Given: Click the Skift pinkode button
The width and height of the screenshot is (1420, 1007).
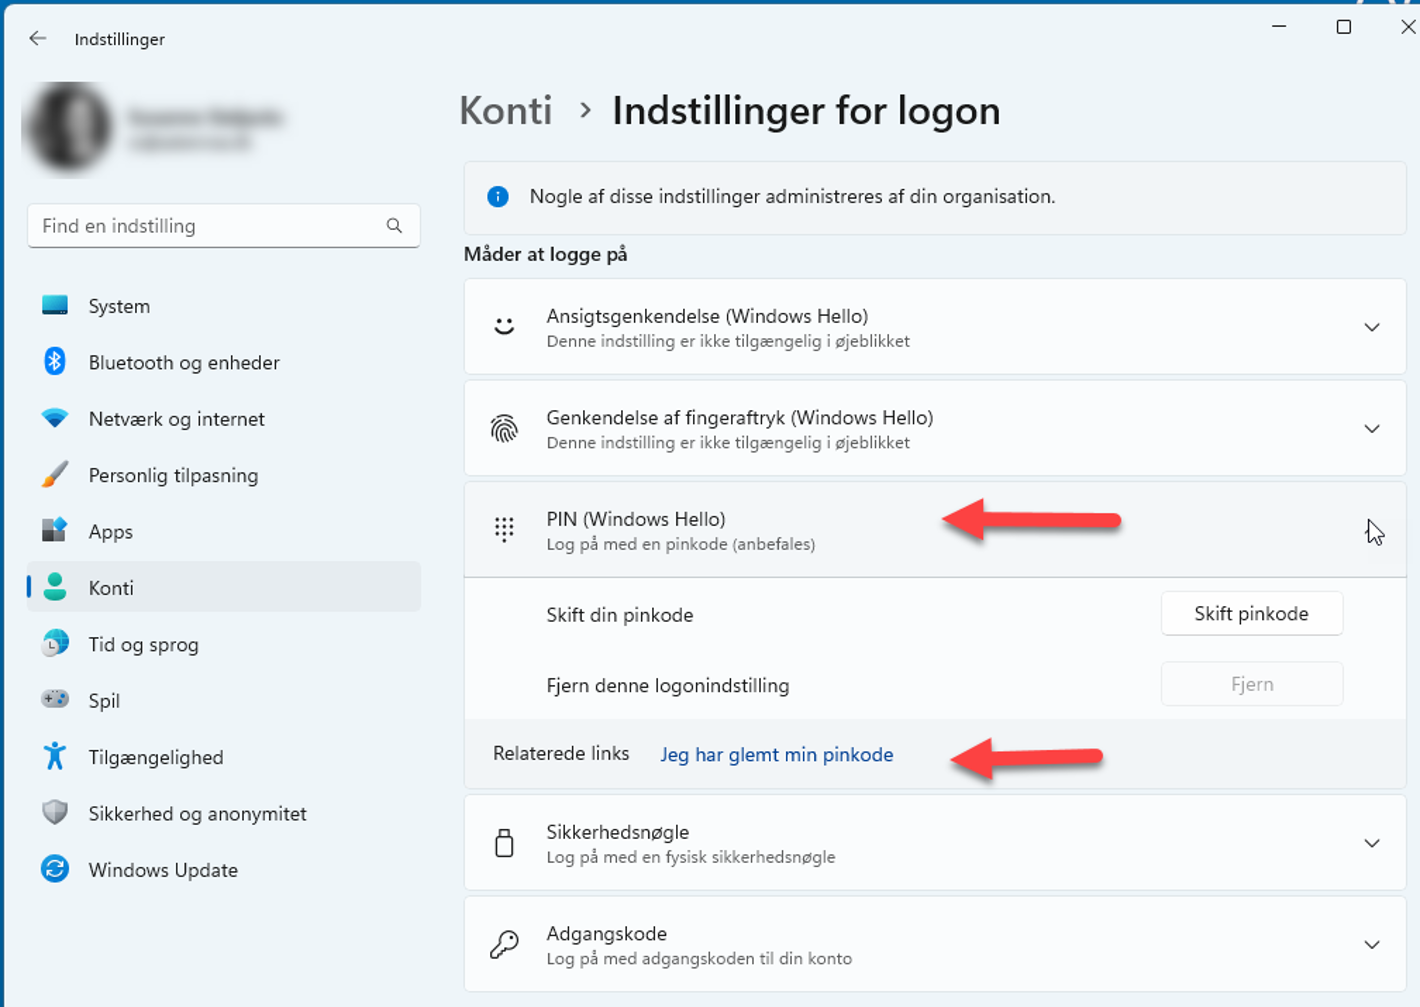Looking at the screenshot, I should coord(1251,614).
